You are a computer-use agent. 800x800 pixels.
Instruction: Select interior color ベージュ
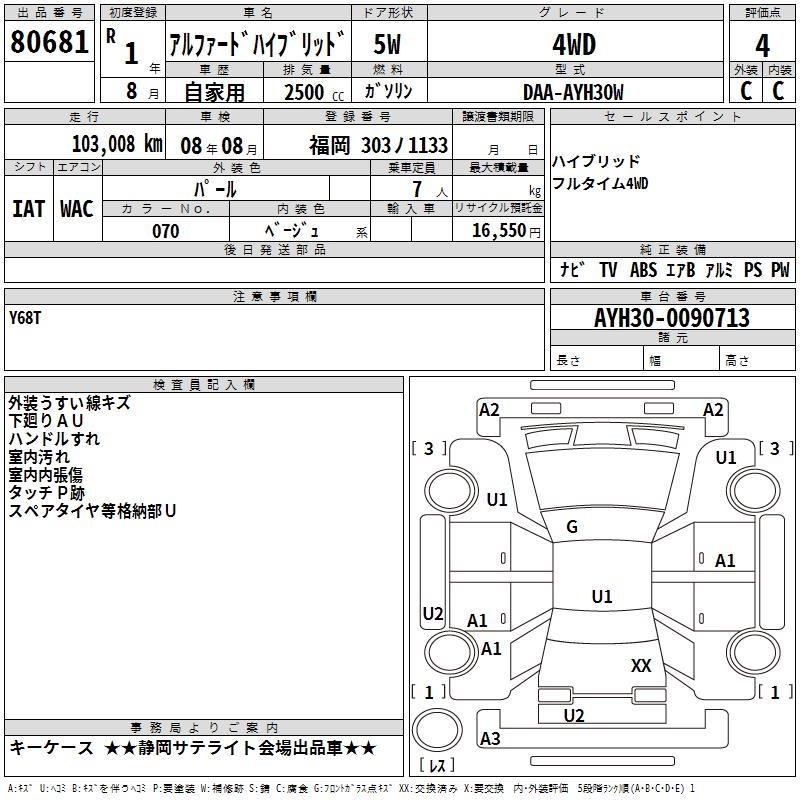pos(292,231)
